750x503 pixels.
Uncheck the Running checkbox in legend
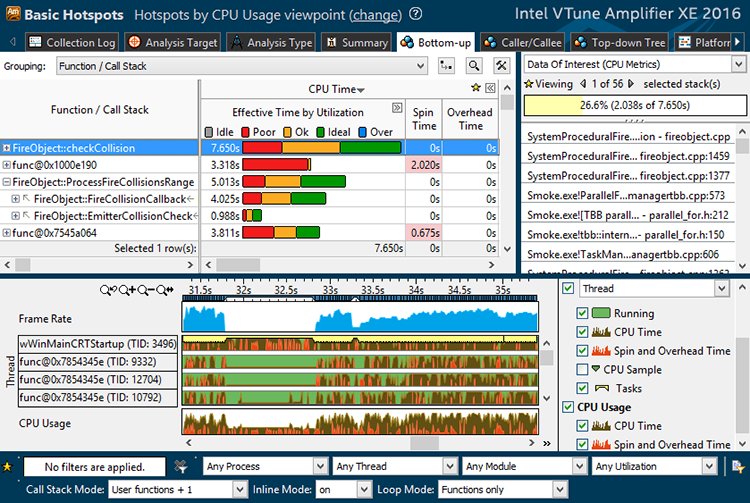pyautogui.click(x=583, y=313)
